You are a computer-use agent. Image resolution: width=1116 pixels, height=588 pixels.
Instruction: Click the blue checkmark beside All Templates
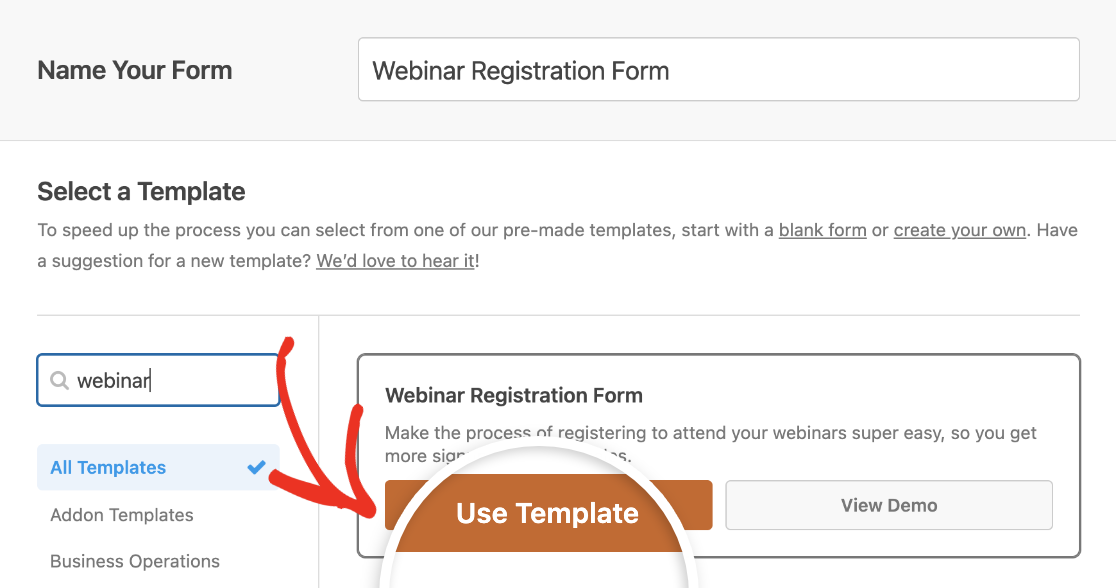point(256,468)
